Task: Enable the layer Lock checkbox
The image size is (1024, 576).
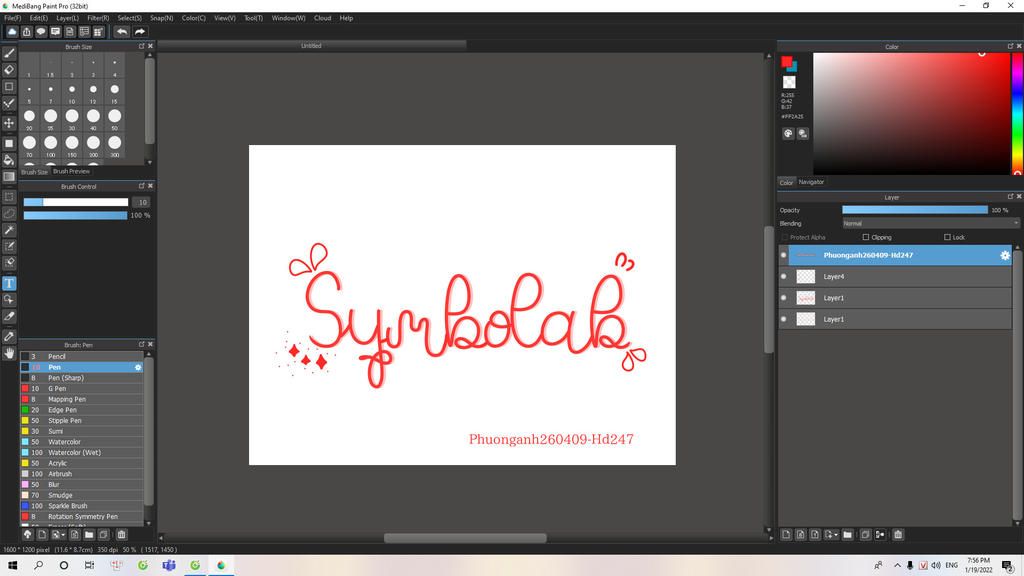Action: point(948,237)
